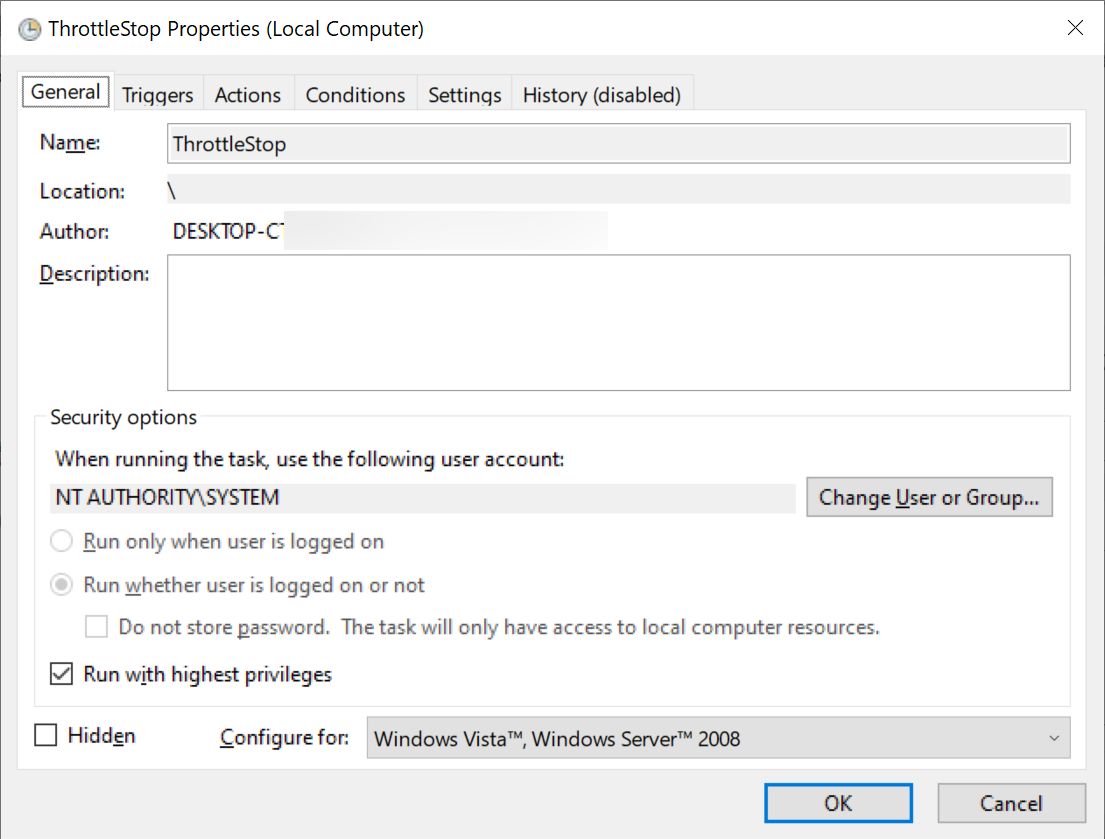
Task: Open the Triggers tab
Action: coord(158,94)
